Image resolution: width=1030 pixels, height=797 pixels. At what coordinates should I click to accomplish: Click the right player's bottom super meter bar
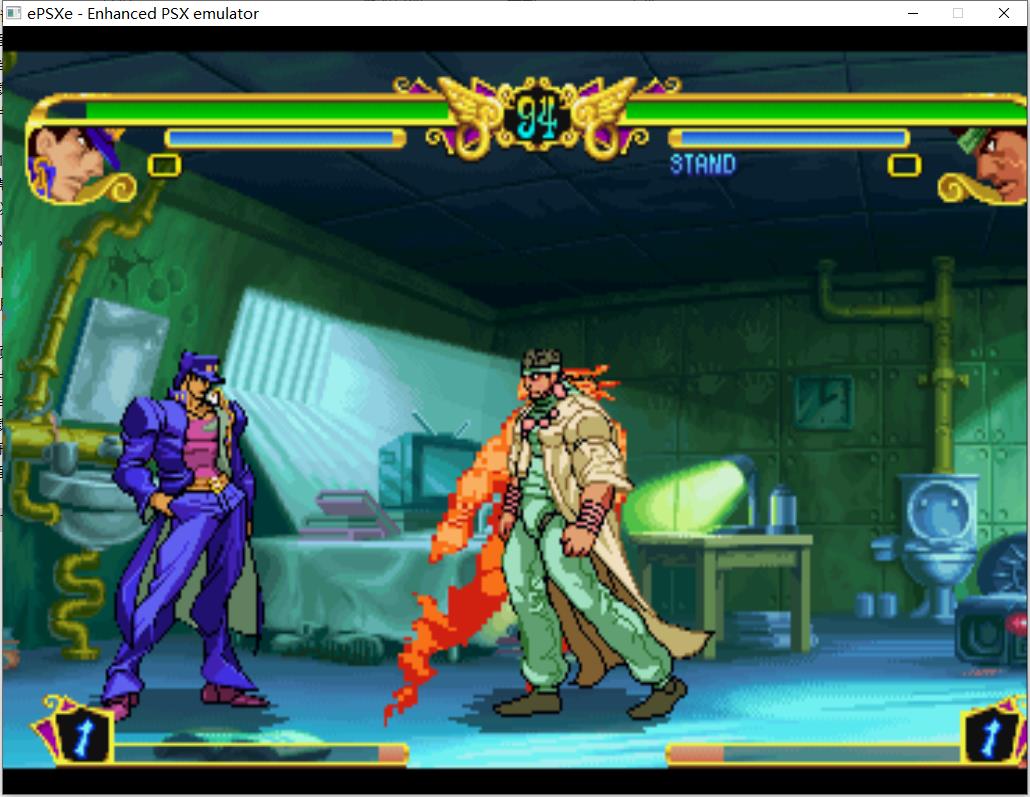coord(812,753)
